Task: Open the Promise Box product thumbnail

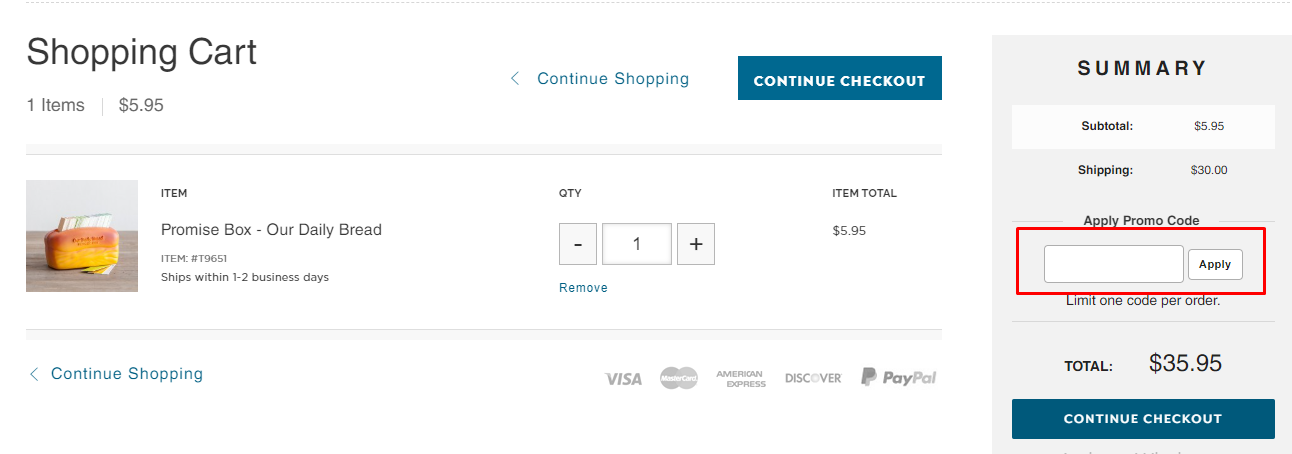Action: [82, 236]
